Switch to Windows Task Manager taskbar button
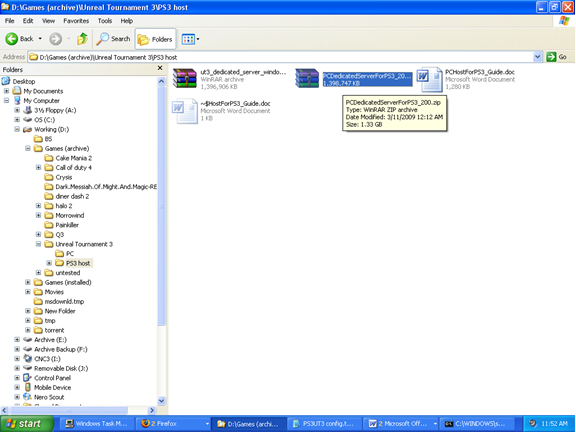 pyautogui.click(x=96, y=424)
